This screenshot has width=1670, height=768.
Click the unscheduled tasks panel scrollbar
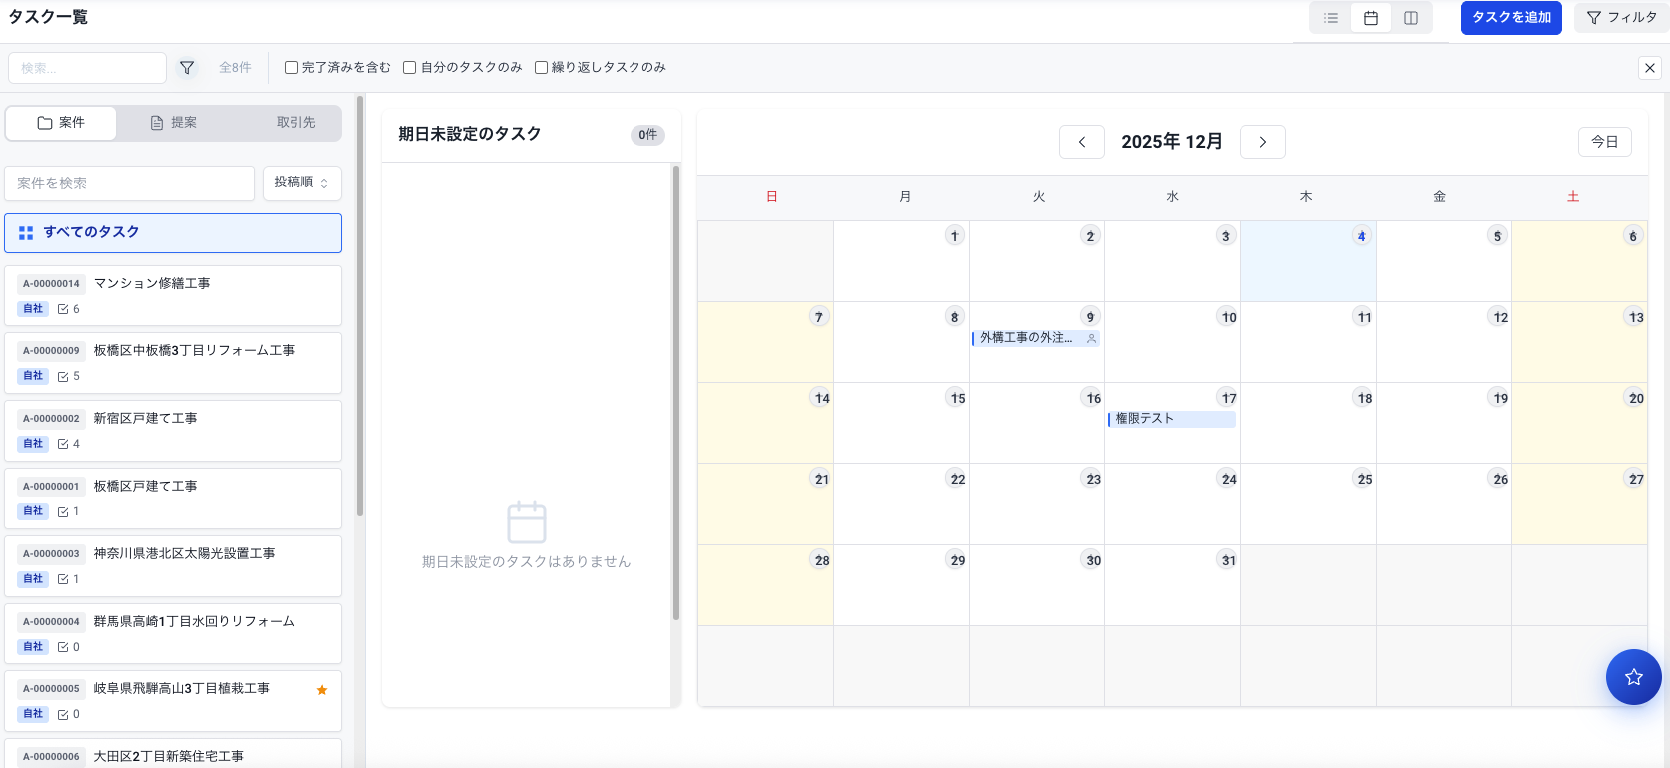pos(676,393)
